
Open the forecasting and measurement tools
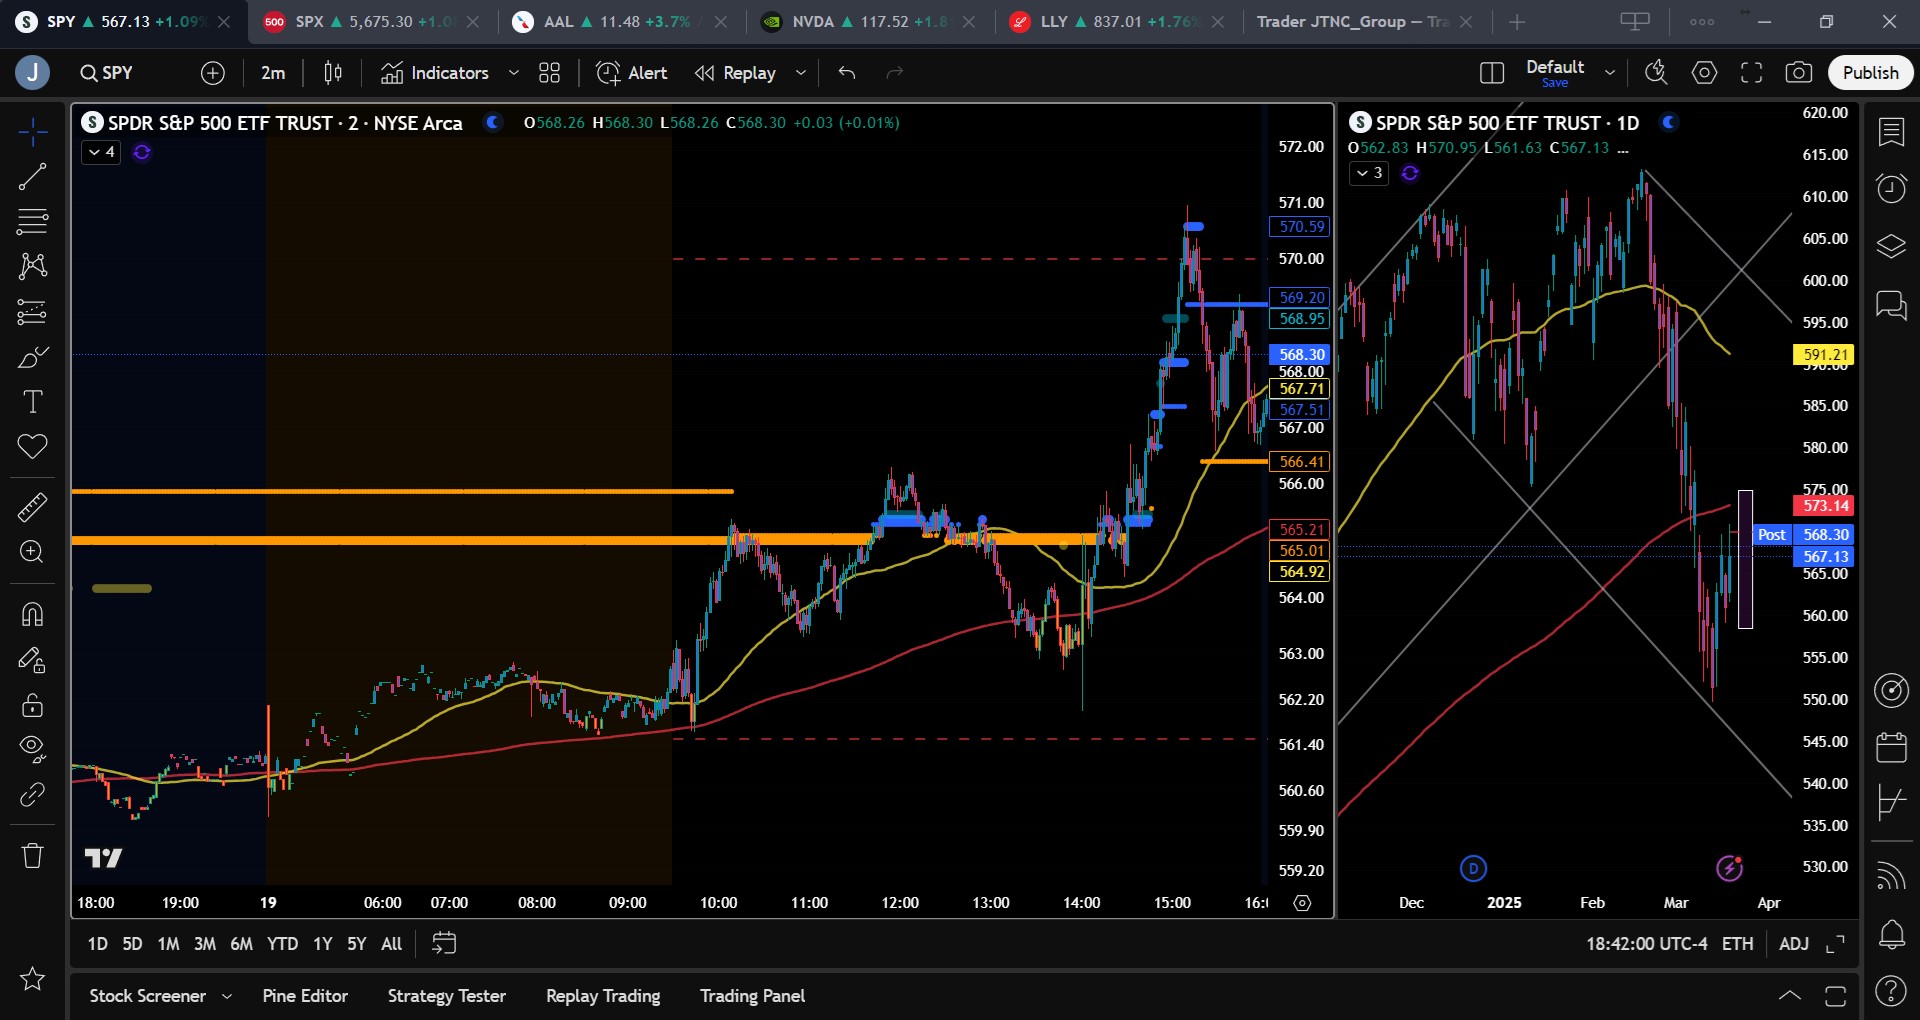(32, 312)
